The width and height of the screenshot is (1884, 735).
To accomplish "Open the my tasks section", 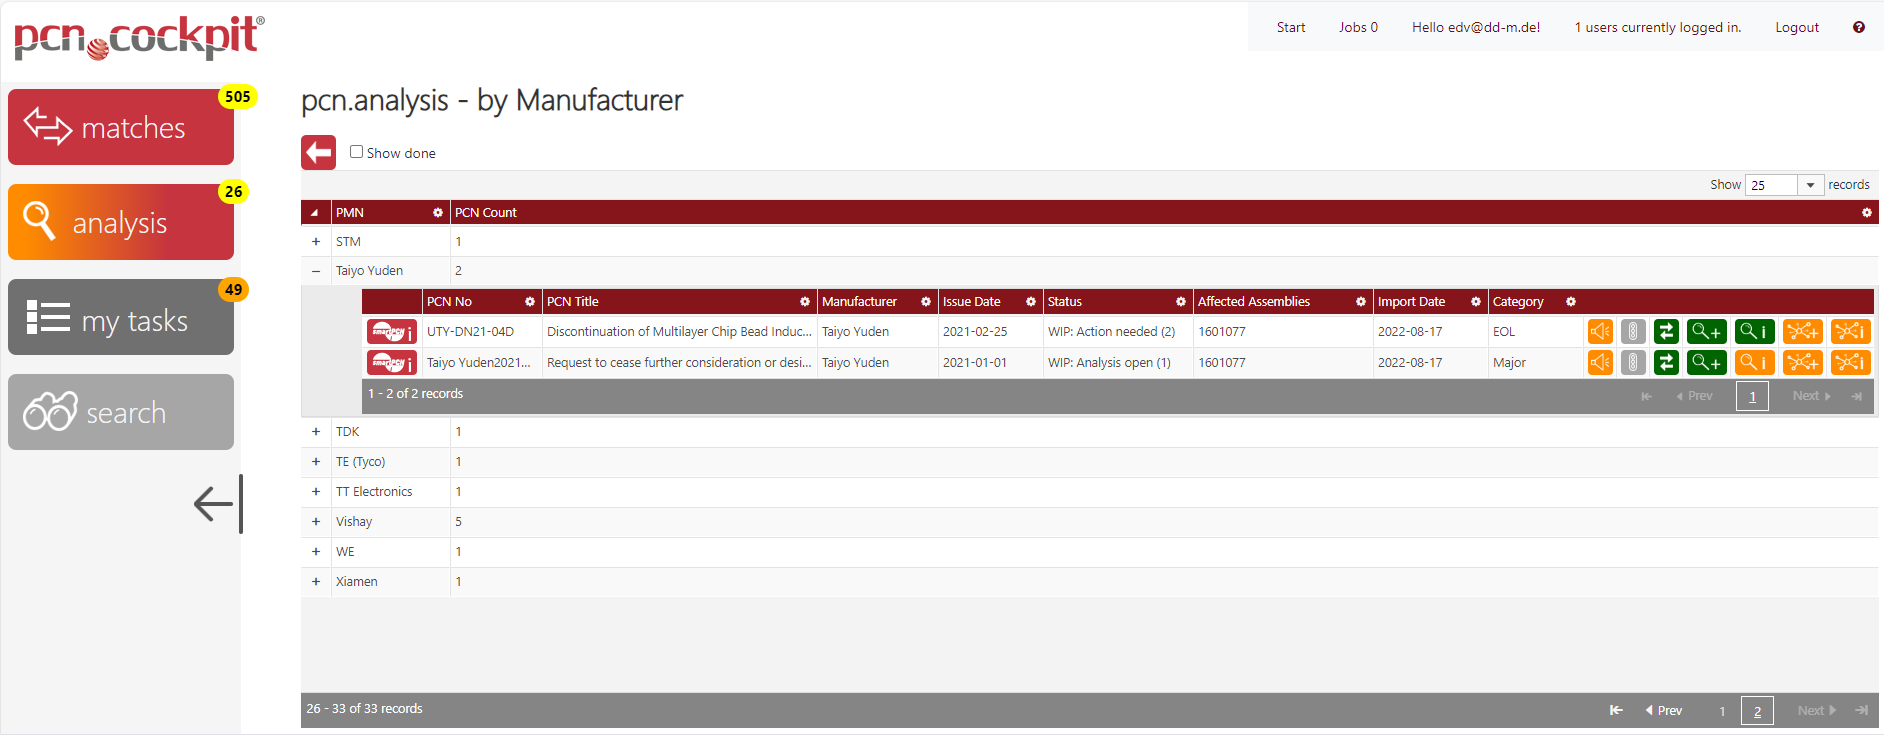I will point(121,318).
